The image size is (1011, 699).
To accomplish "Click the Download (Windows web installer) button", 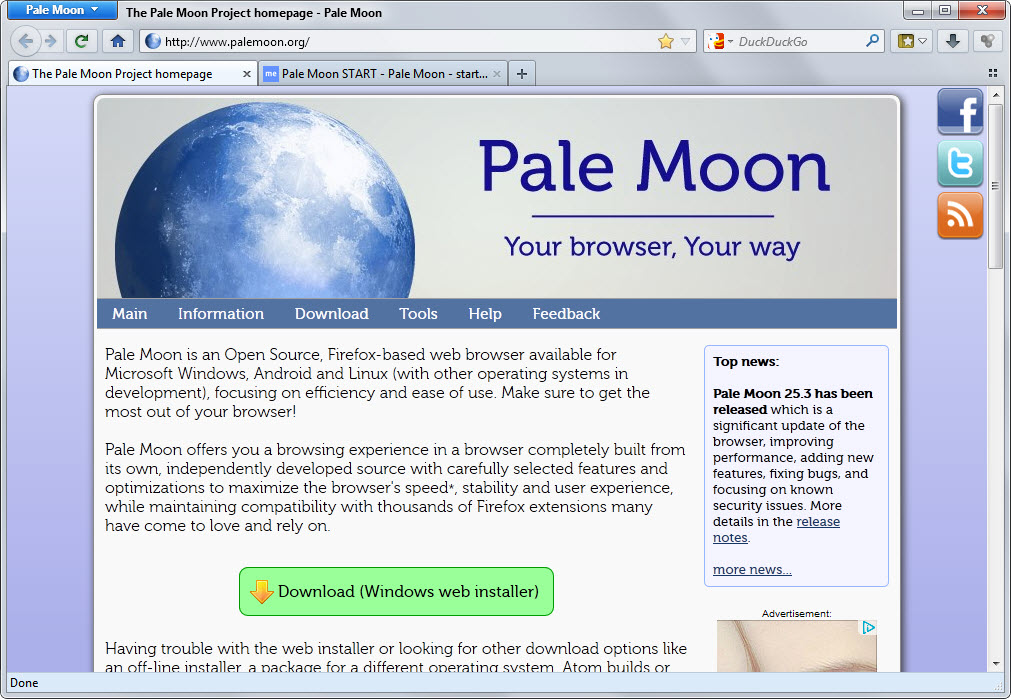I will click(x=396, y=591).
